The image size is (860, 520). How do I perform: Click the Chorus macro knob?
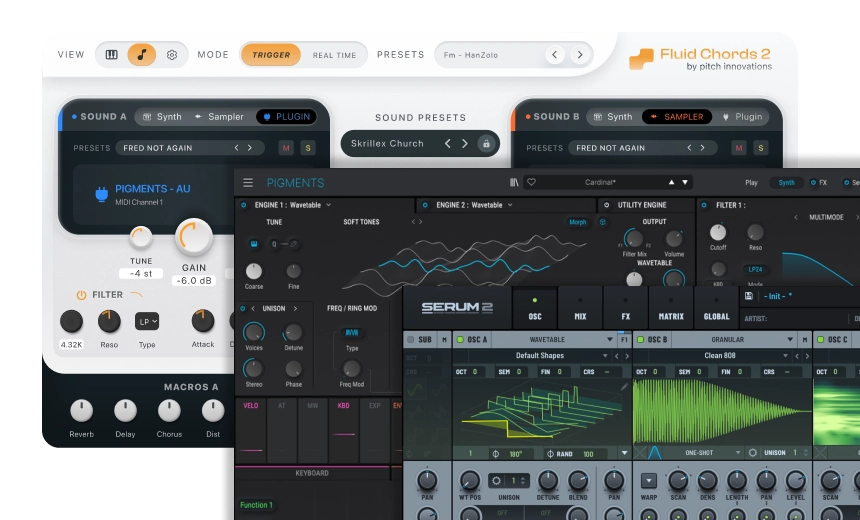click(x=169, y=410)
